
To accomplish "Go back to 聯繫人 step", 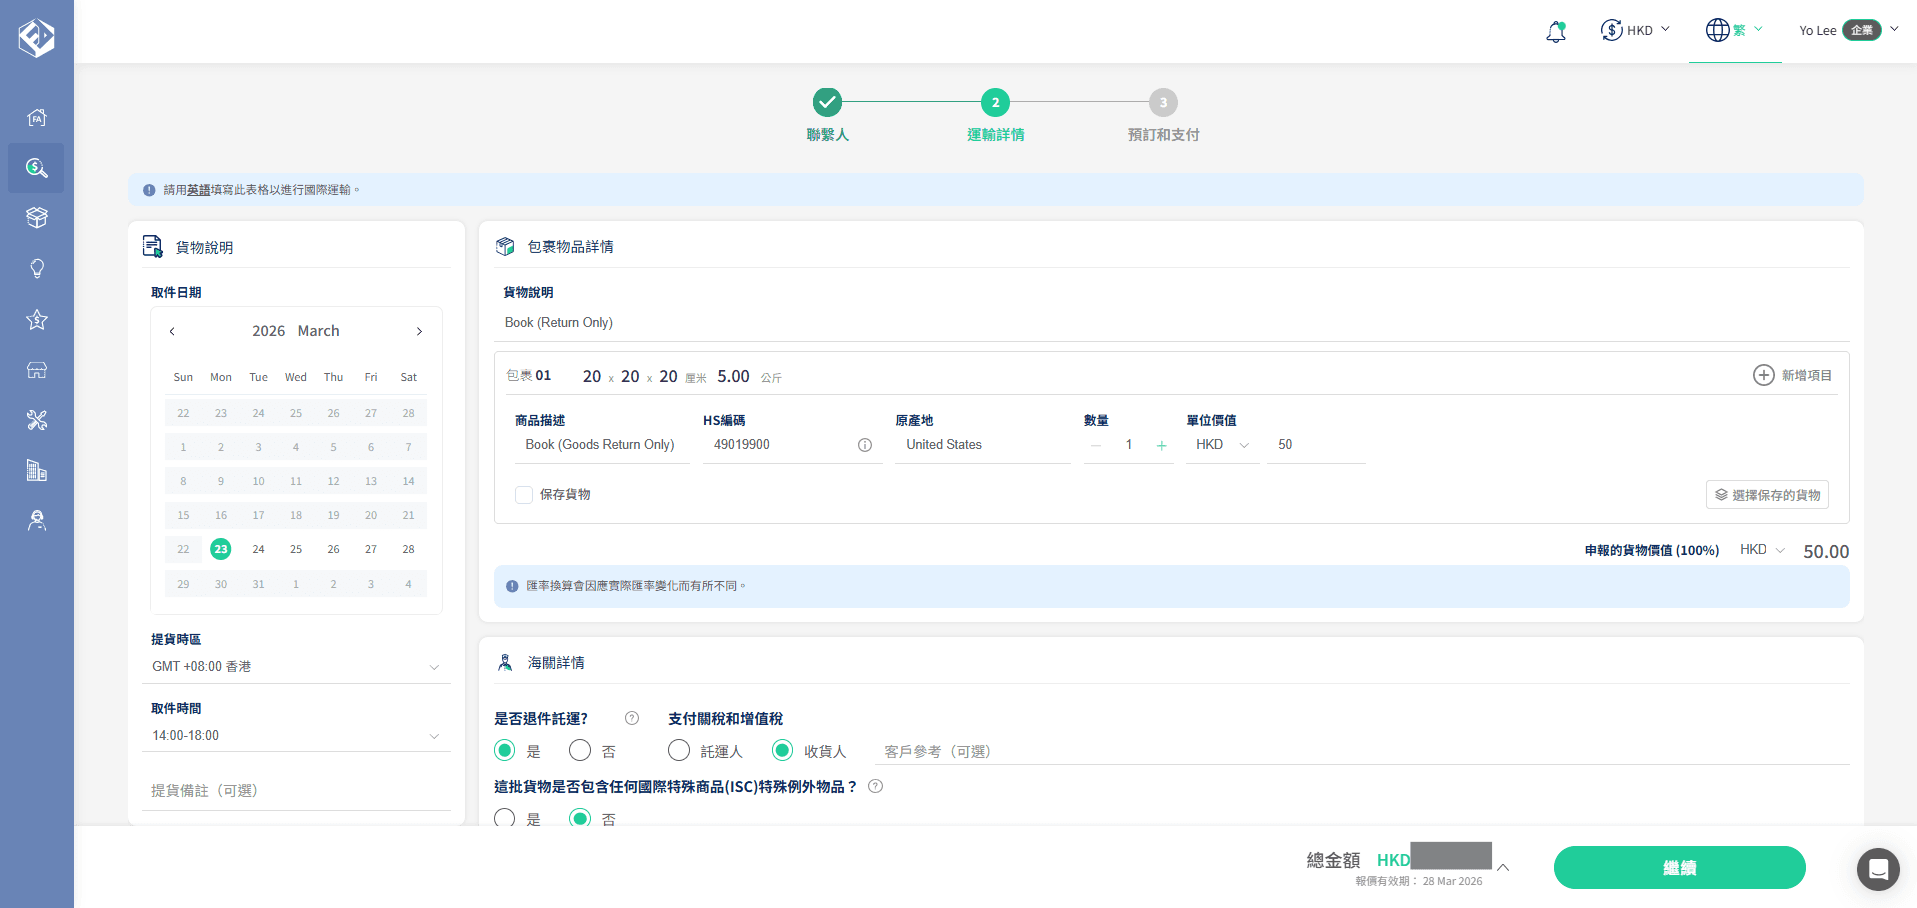I will click(x=827, y=103).
